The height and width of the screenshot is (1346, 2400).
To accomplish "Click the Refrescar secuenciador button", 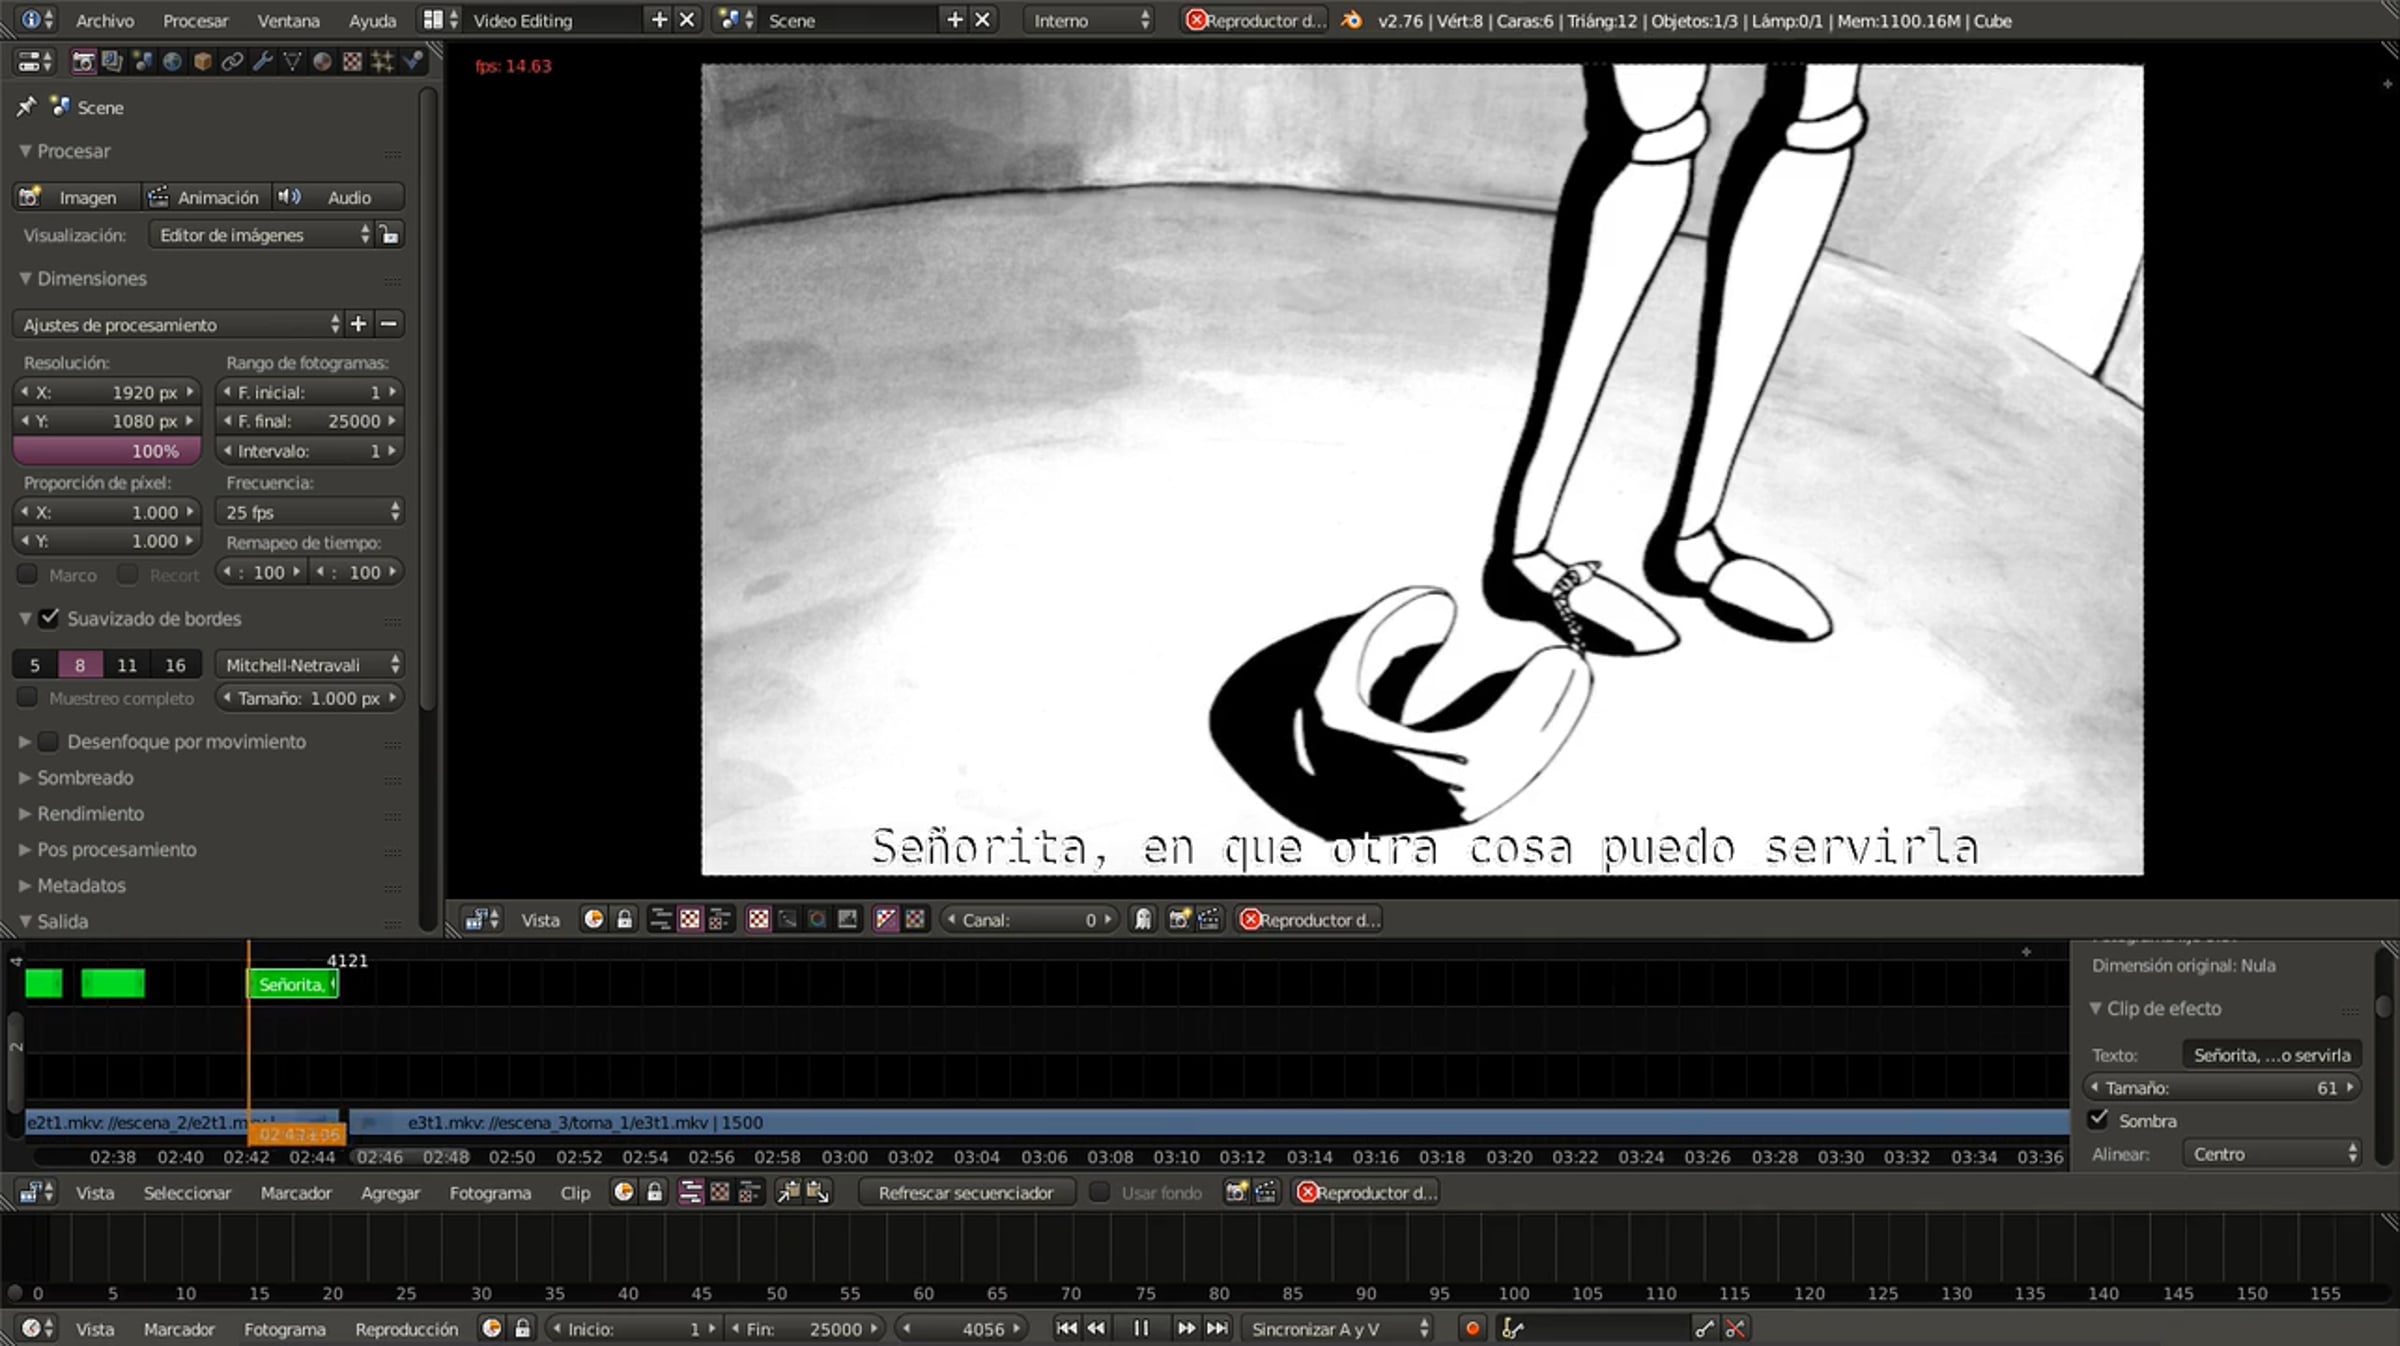I will [x=965, y=1192].
